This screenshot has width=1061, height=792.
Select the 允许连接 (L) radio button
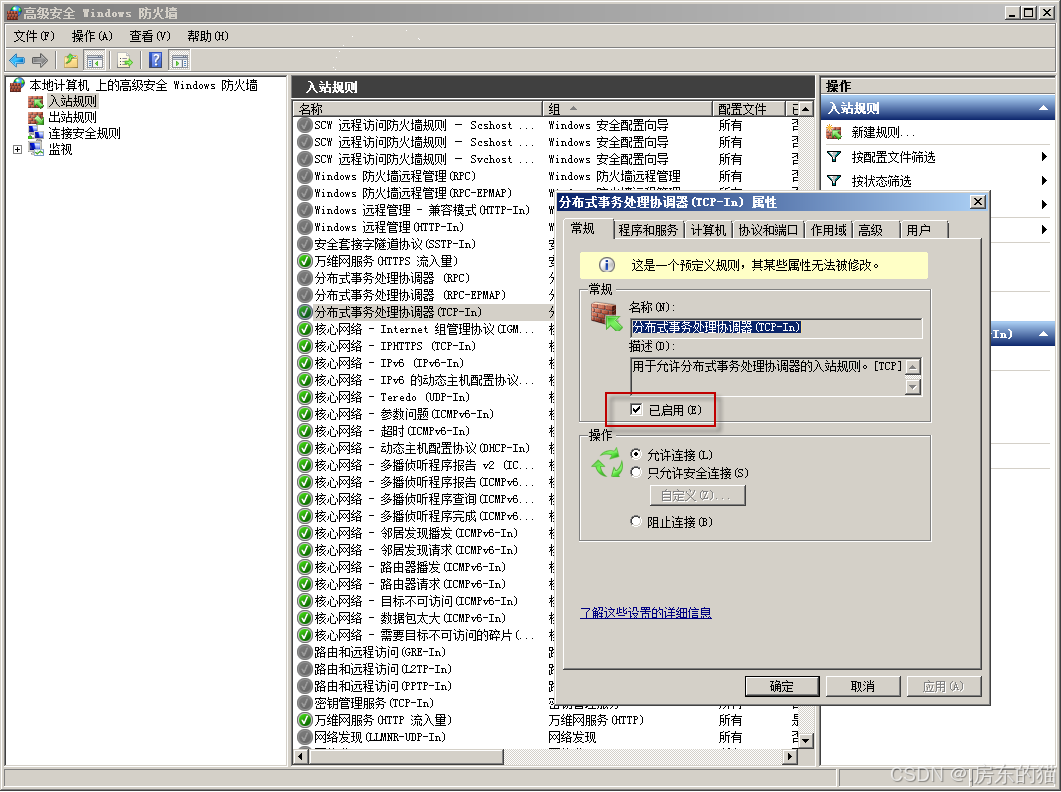tap(636, 454)
